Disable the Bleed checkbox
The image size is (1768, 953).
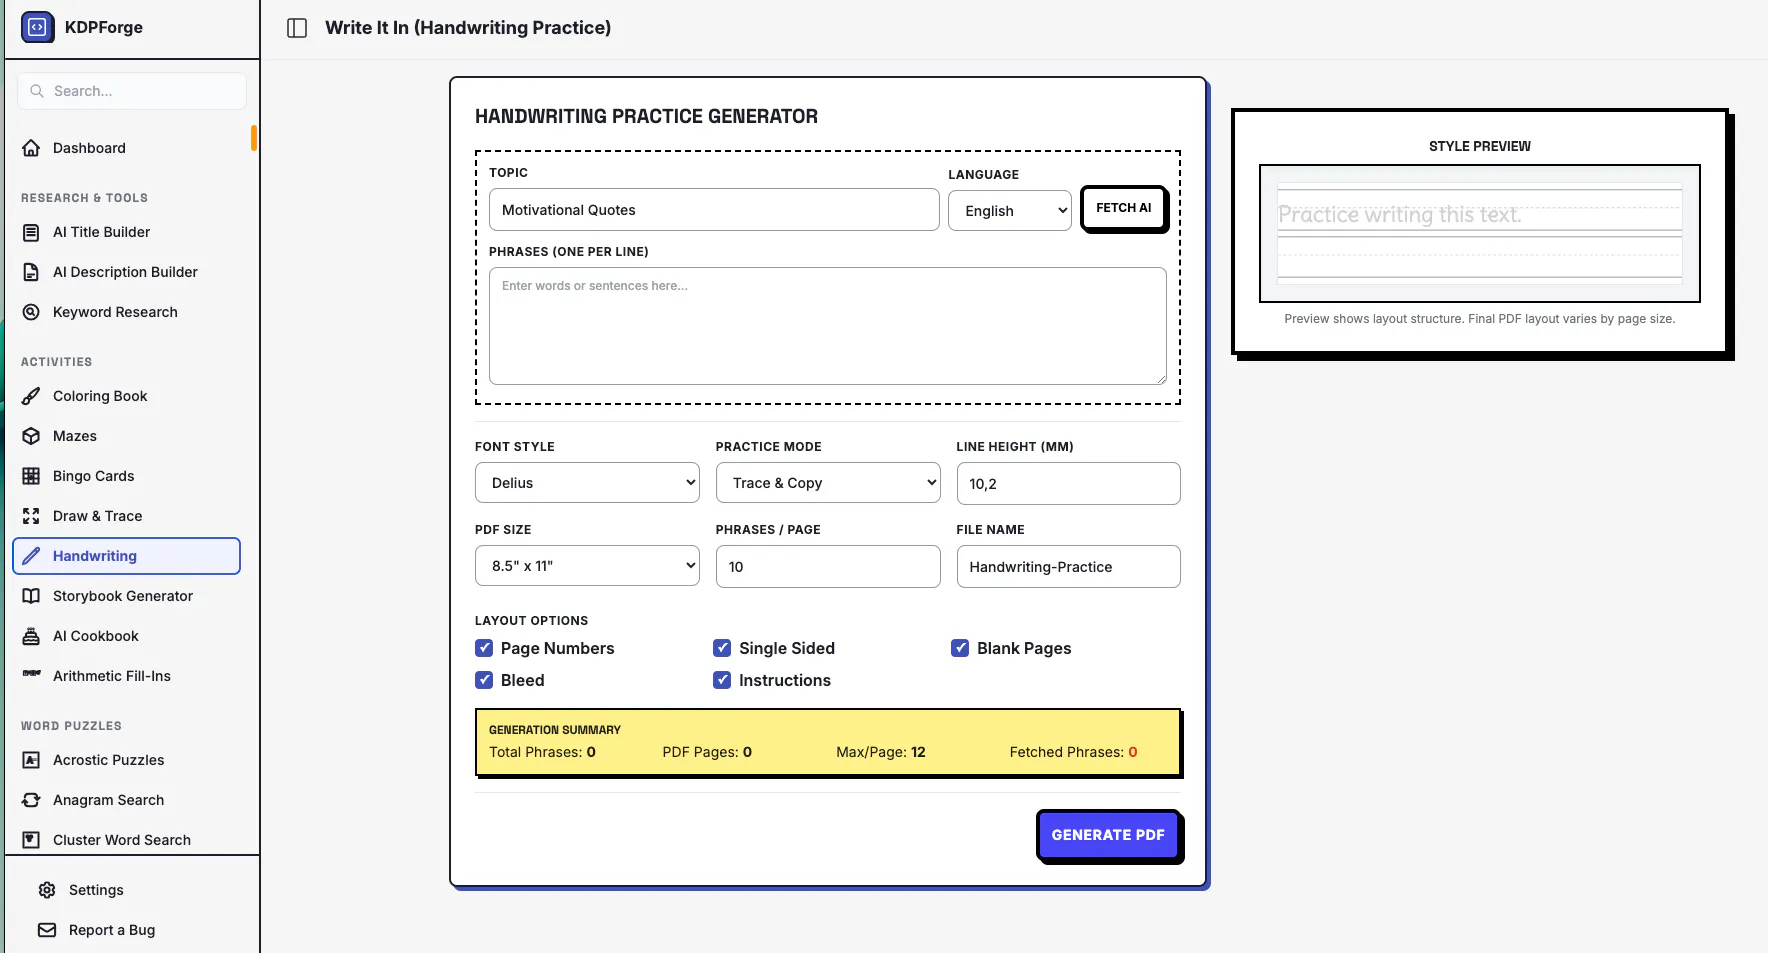click(x=484, y=680)
